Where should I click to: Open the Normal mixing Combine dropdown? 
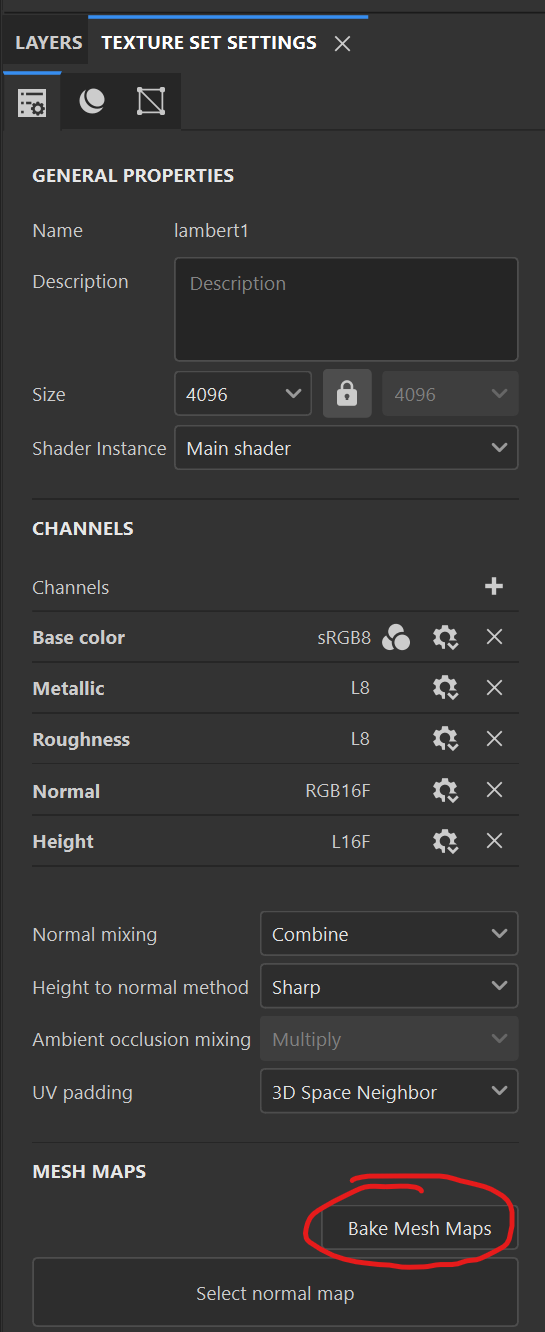coord(389,934)
